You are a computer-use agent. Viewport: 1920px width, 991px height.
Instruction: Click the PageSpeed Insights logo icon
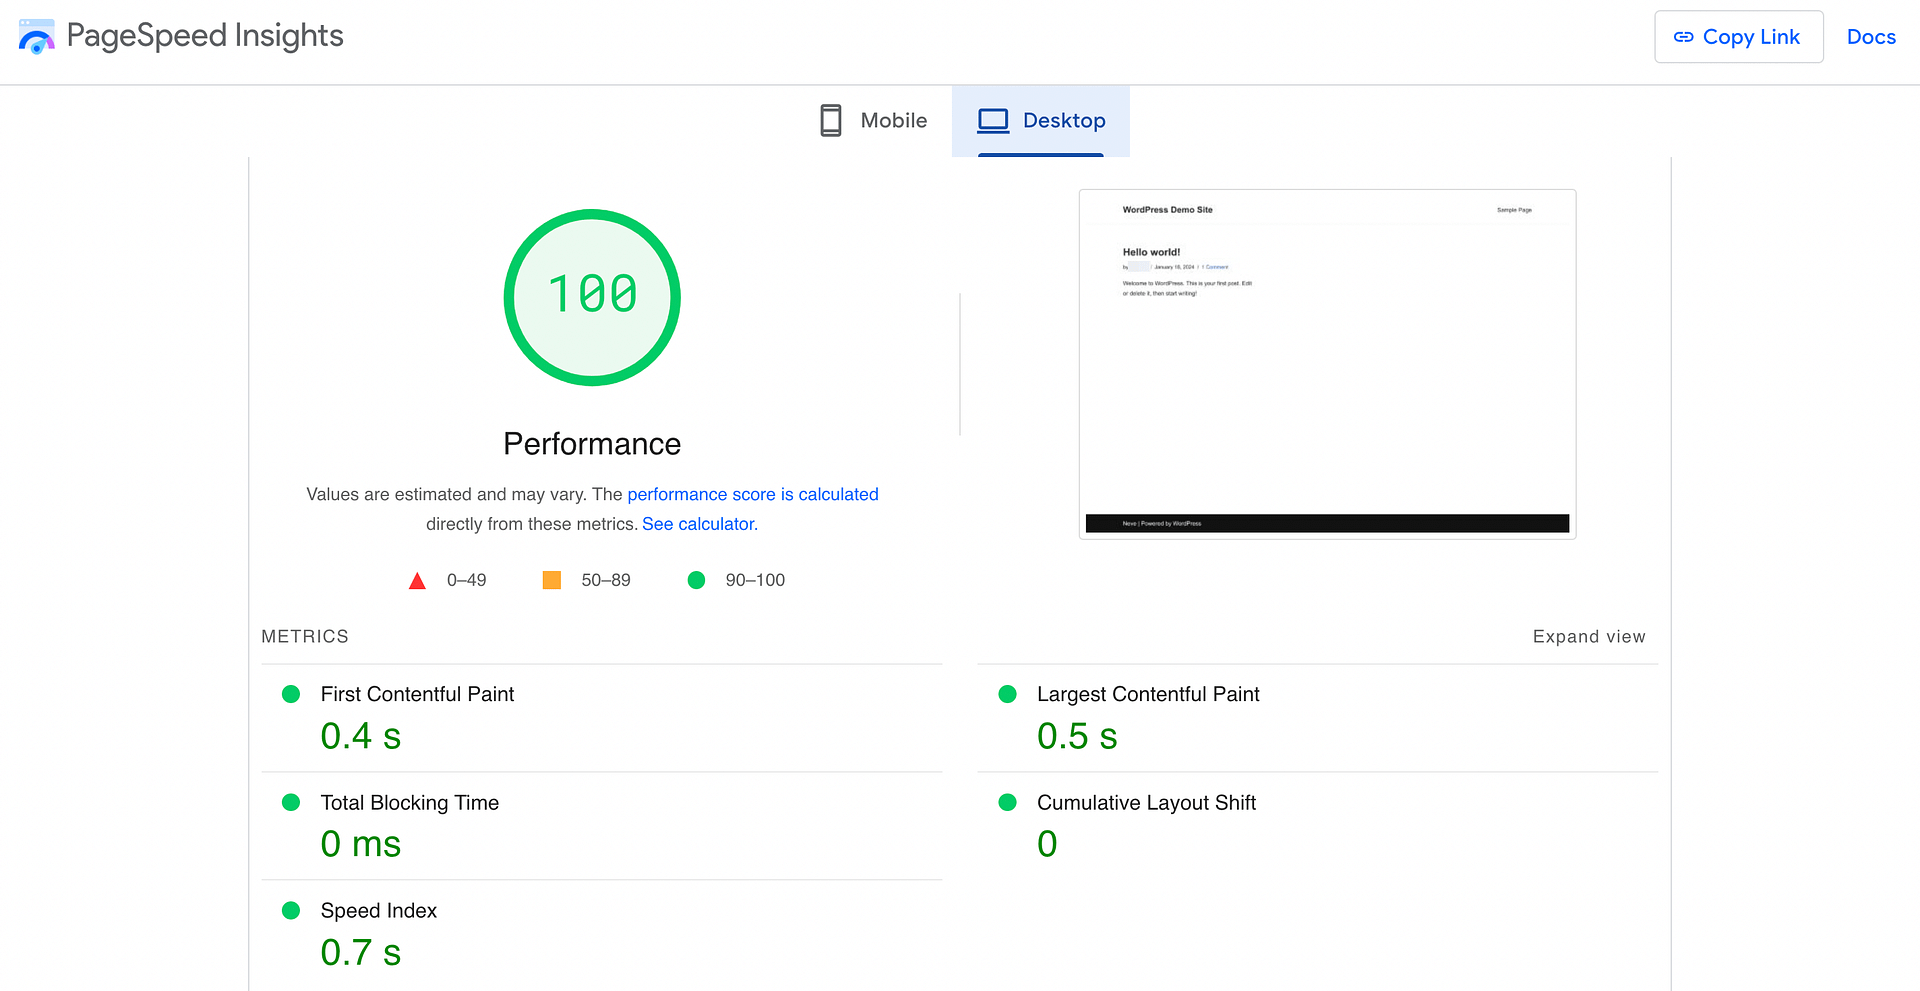[x=36, y=36]
